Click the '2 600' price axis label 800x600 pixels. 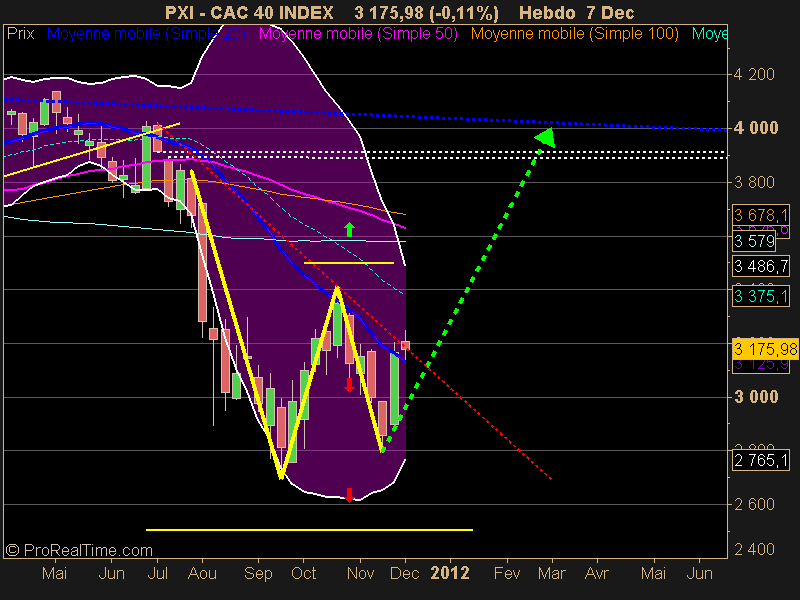(x=754, y=504)
